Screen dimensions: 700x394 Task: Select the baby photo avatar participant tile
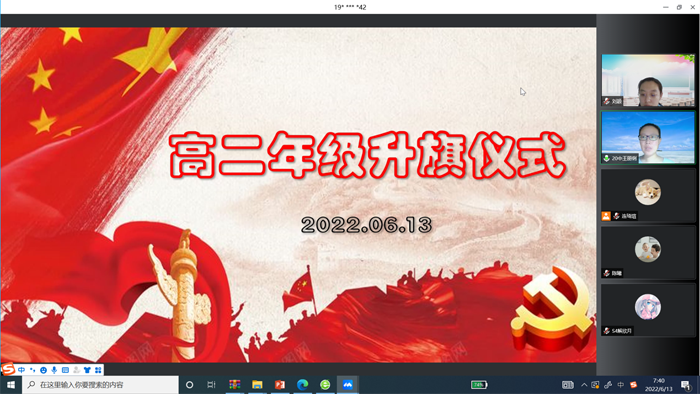[x=648, y=252]
